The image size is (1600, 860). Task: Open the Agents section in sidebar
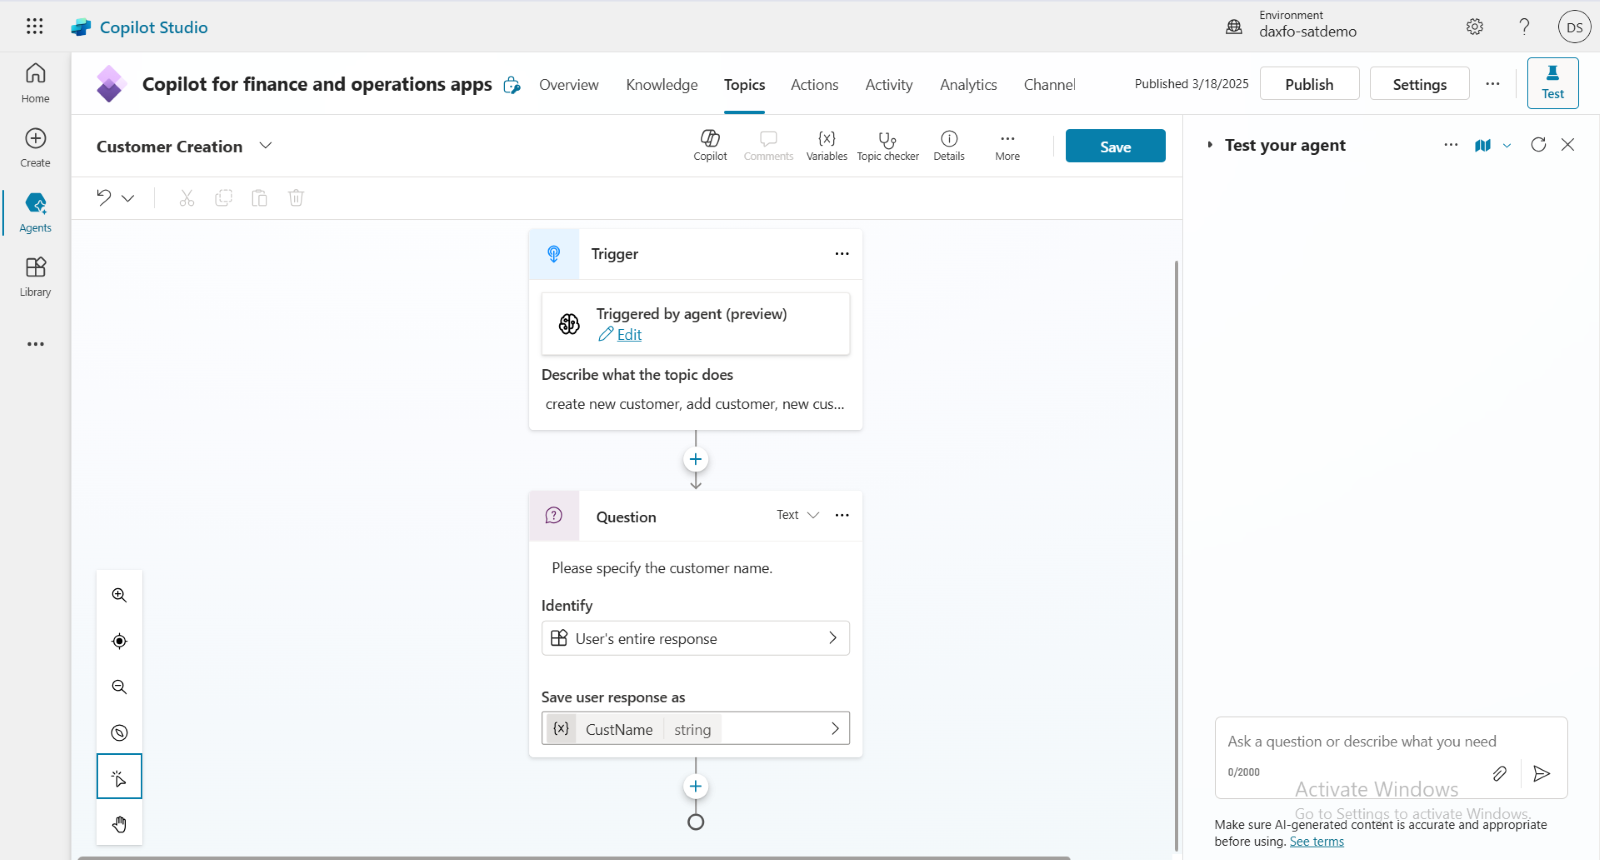tap(35, 212)
